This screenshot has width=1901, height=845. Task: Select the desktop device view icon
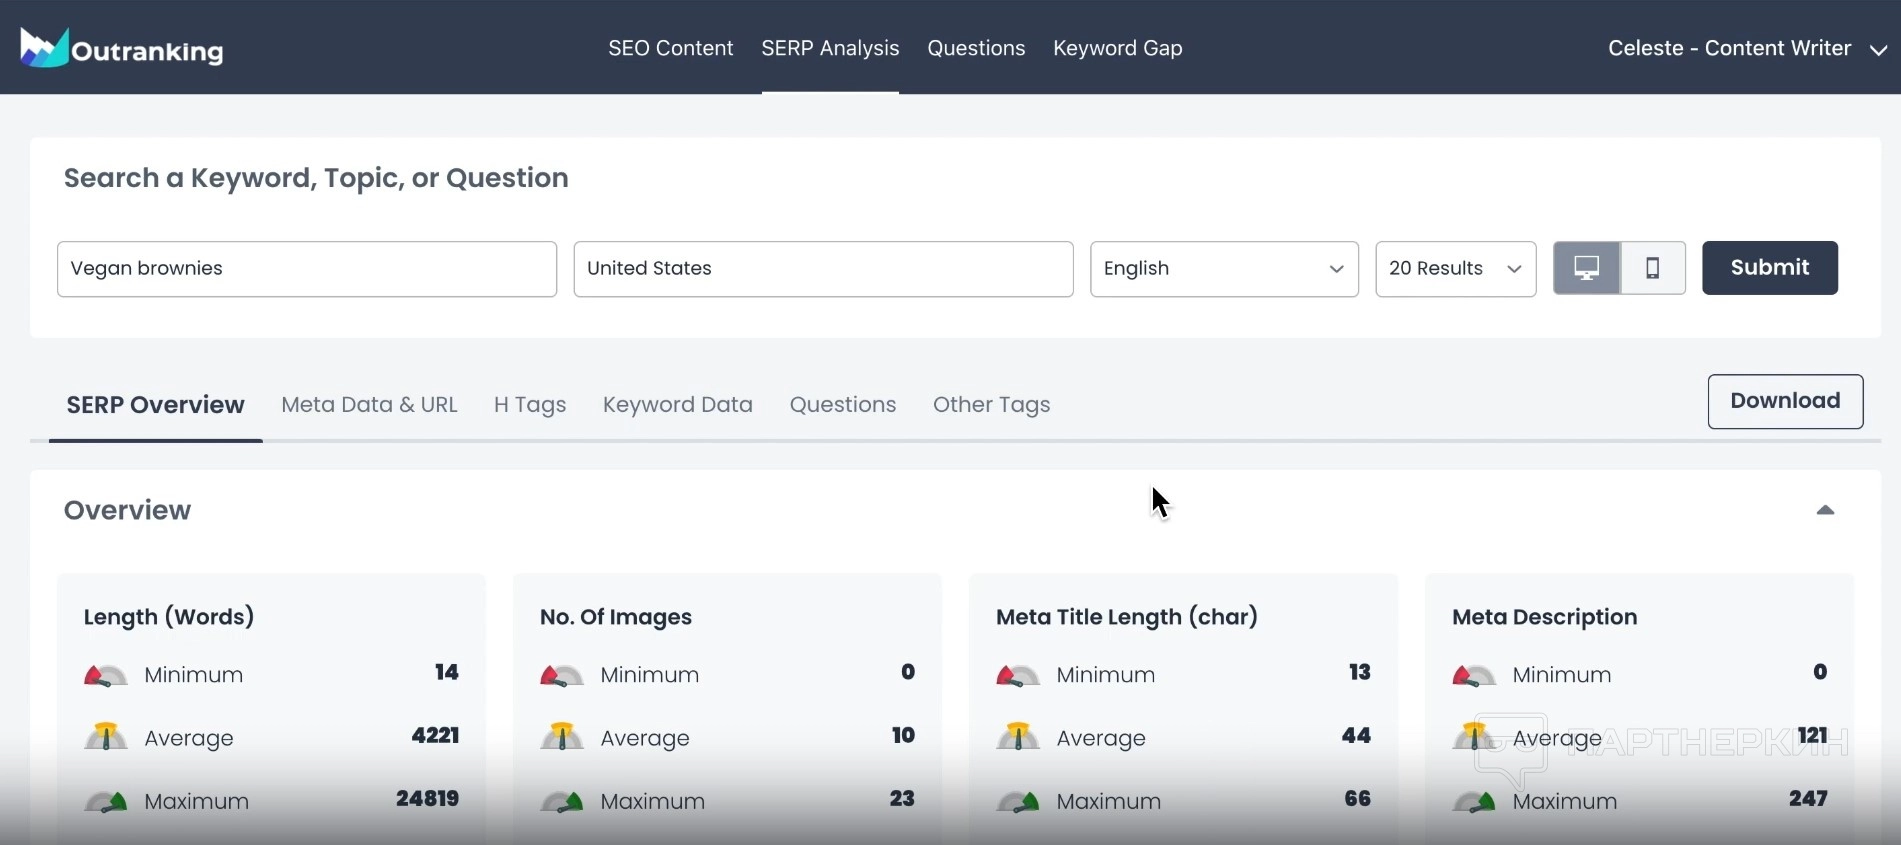pyautogui.click(x=1586, y=268)
